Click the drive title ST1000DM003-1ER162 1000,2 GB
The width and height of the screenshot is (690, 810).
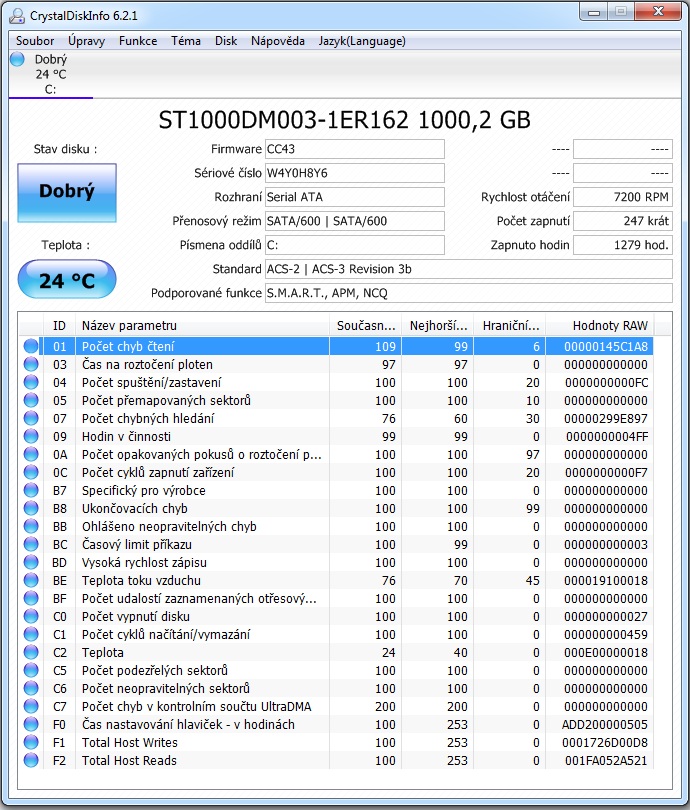tap(344, 120)
